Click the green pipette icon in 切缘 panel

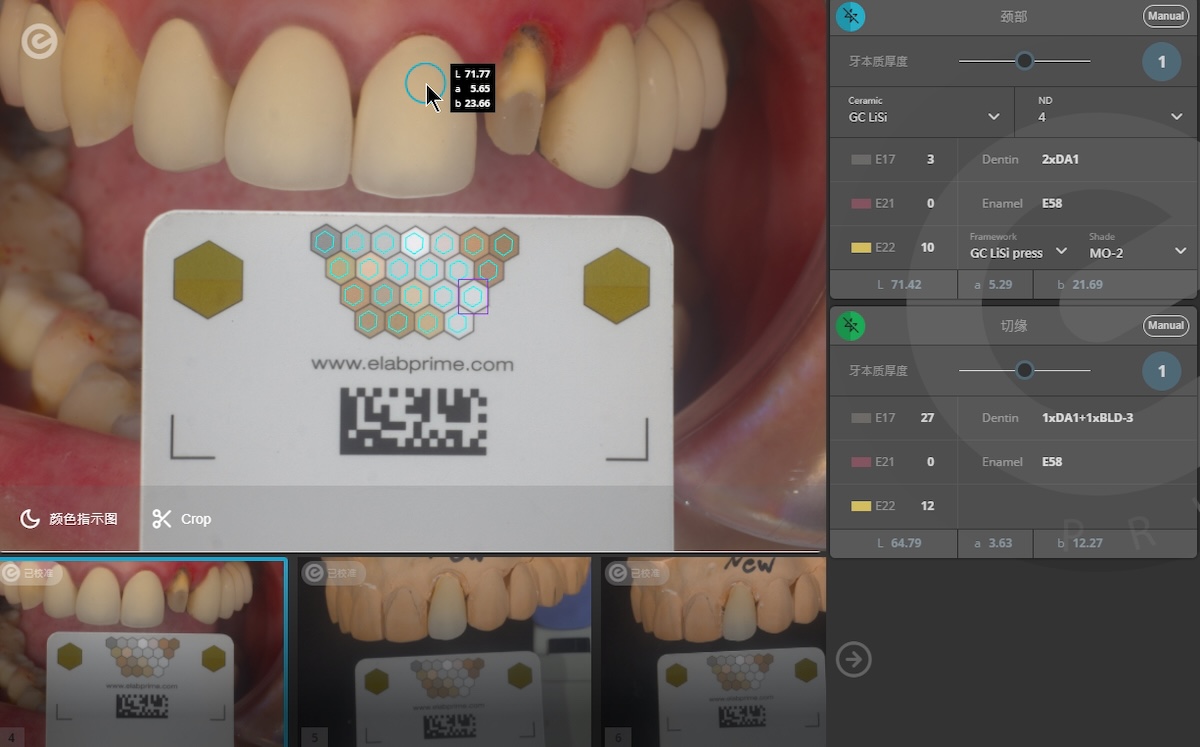(850, 325)
